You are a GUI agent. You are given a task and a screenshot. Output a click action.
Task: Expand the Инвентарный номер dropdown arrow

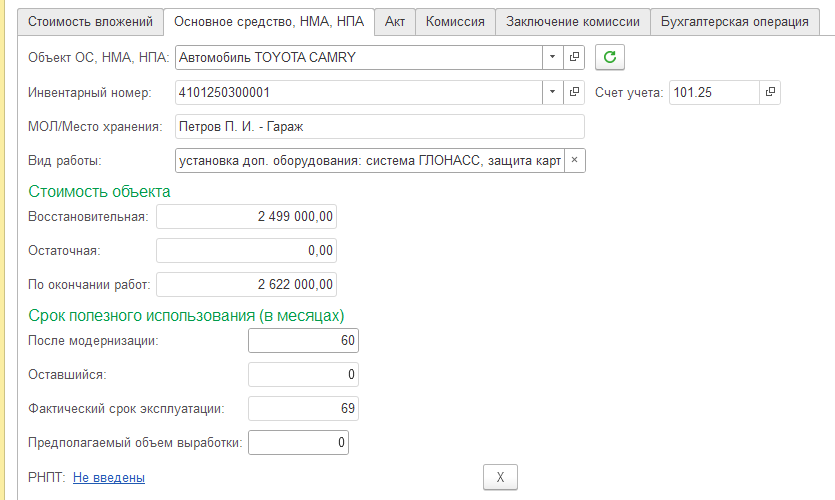pyautogui.click(x=553, y=93)
